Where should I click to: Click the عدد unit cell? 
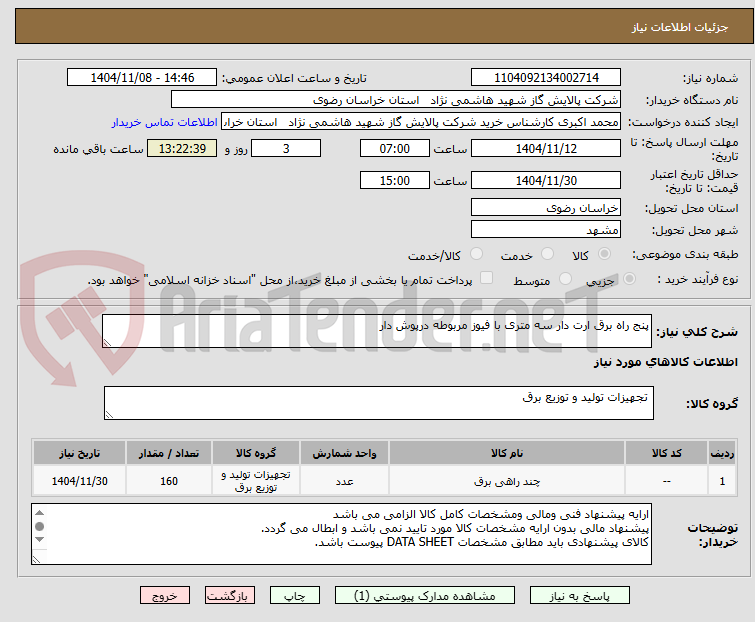[x=344, y=481]
